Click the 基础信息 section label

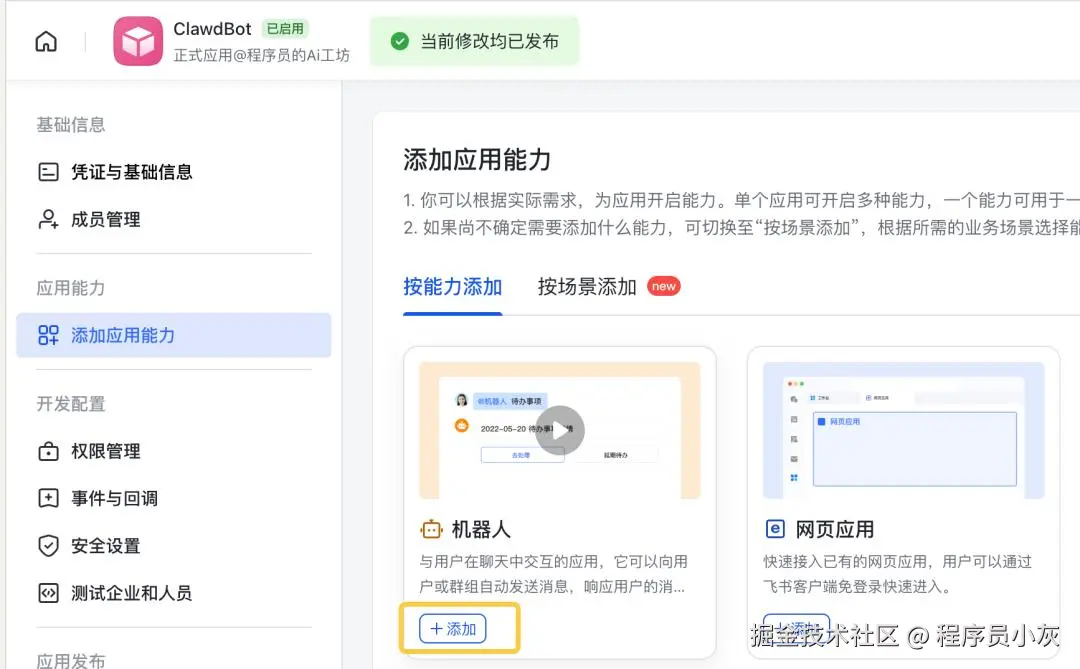click(71, 125)
